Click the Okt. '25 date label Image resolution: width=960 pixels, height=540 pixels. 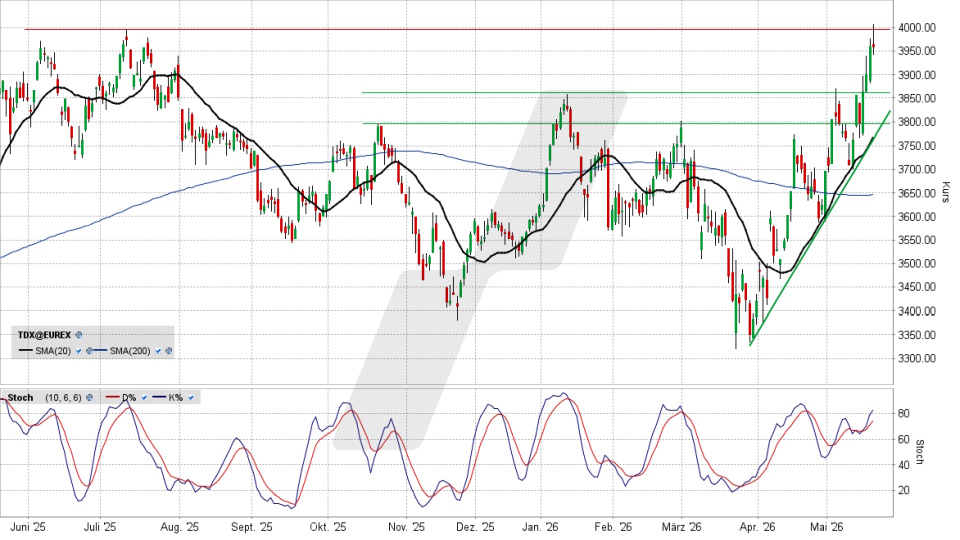coord(328,527)
